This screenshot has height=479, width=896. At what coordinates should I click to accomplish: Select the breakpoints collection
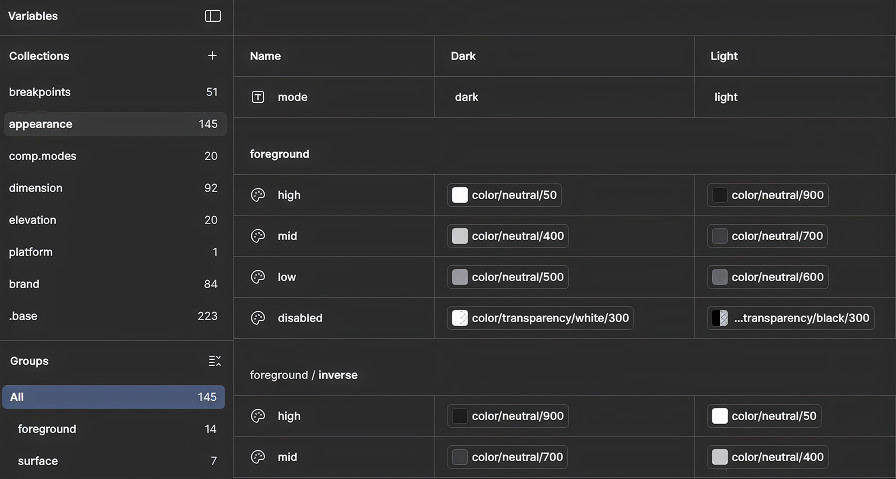[x=40, y=92]
